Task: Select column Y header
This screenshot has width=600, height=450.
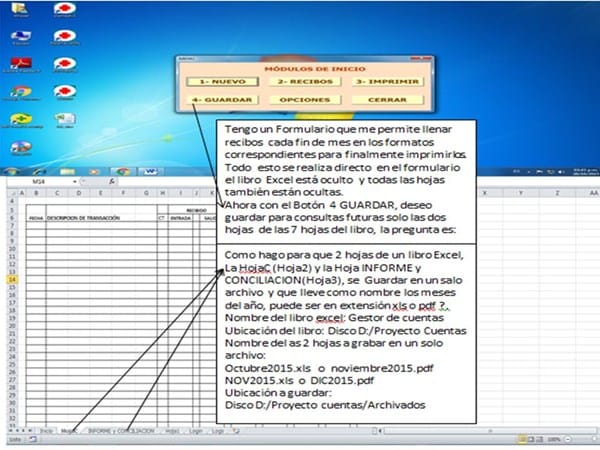Action: [x=520, y=193]
